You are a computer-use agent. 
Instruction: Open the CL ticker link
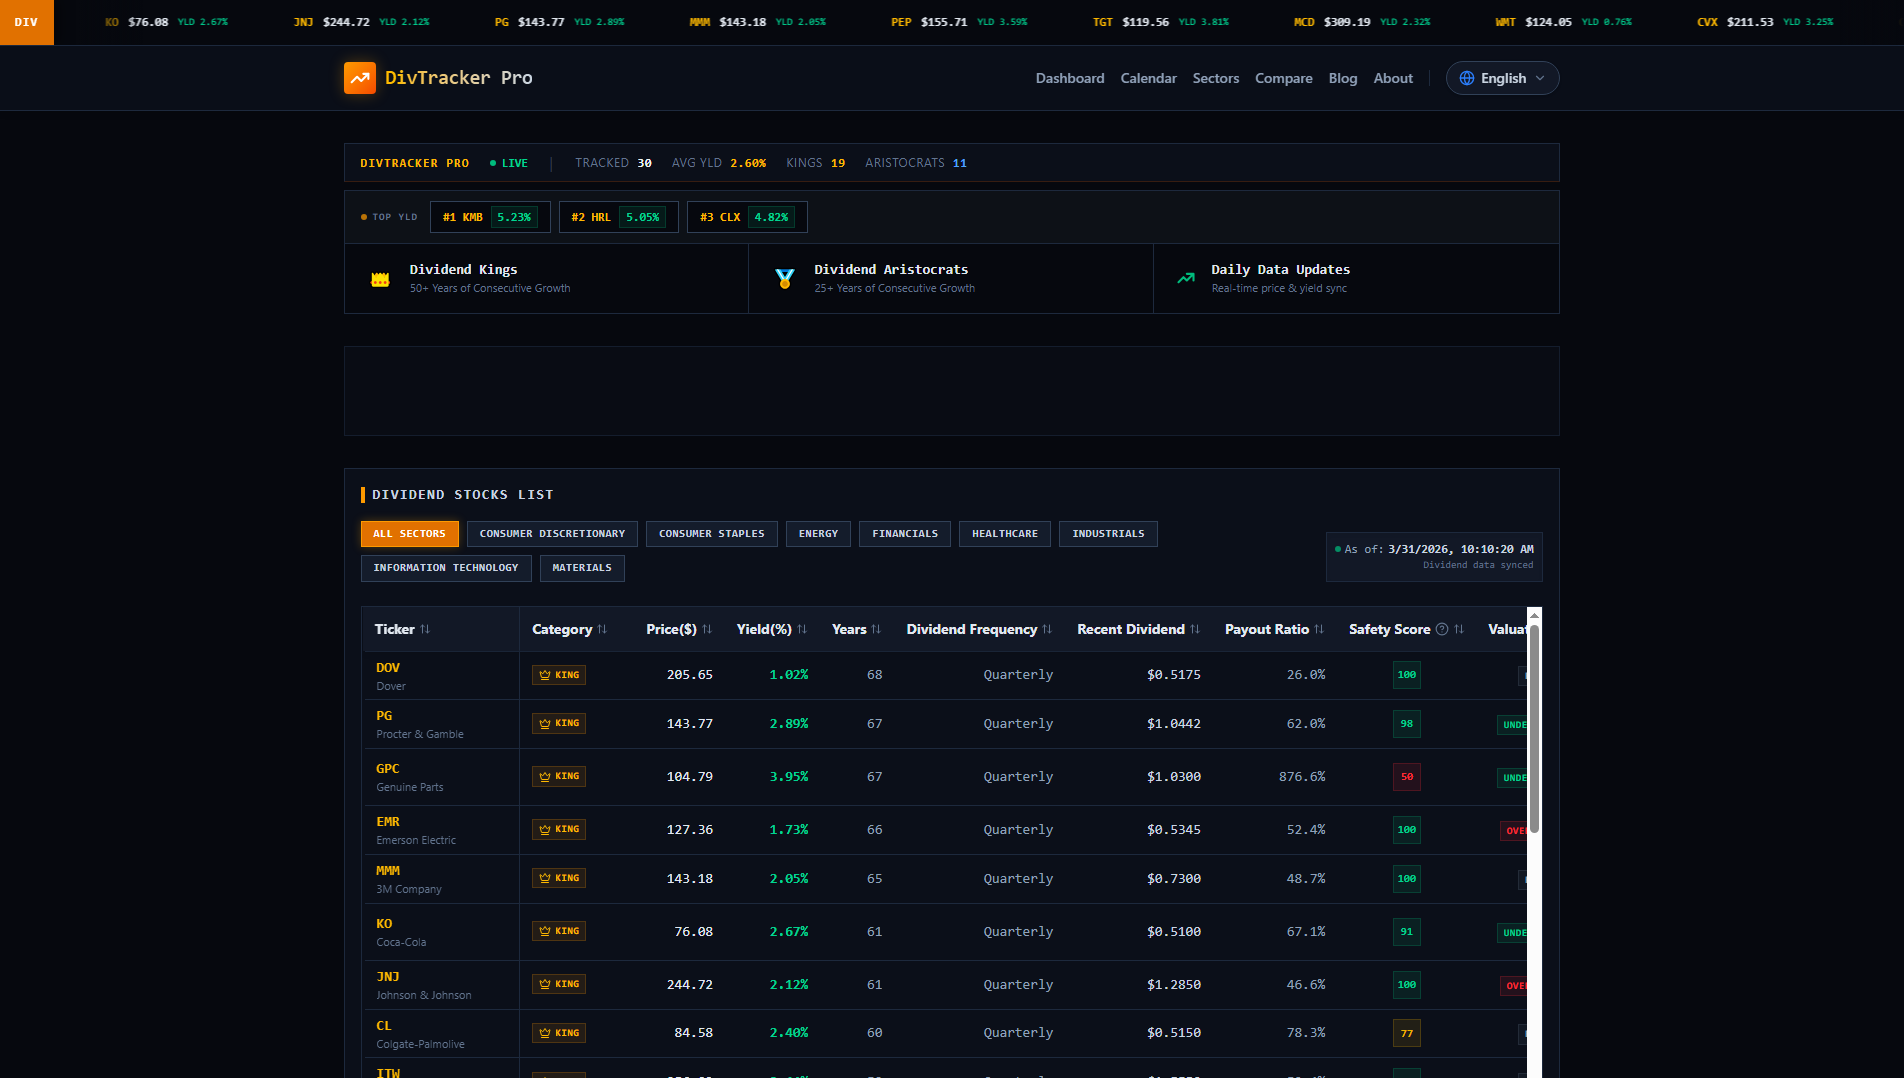384,1026
